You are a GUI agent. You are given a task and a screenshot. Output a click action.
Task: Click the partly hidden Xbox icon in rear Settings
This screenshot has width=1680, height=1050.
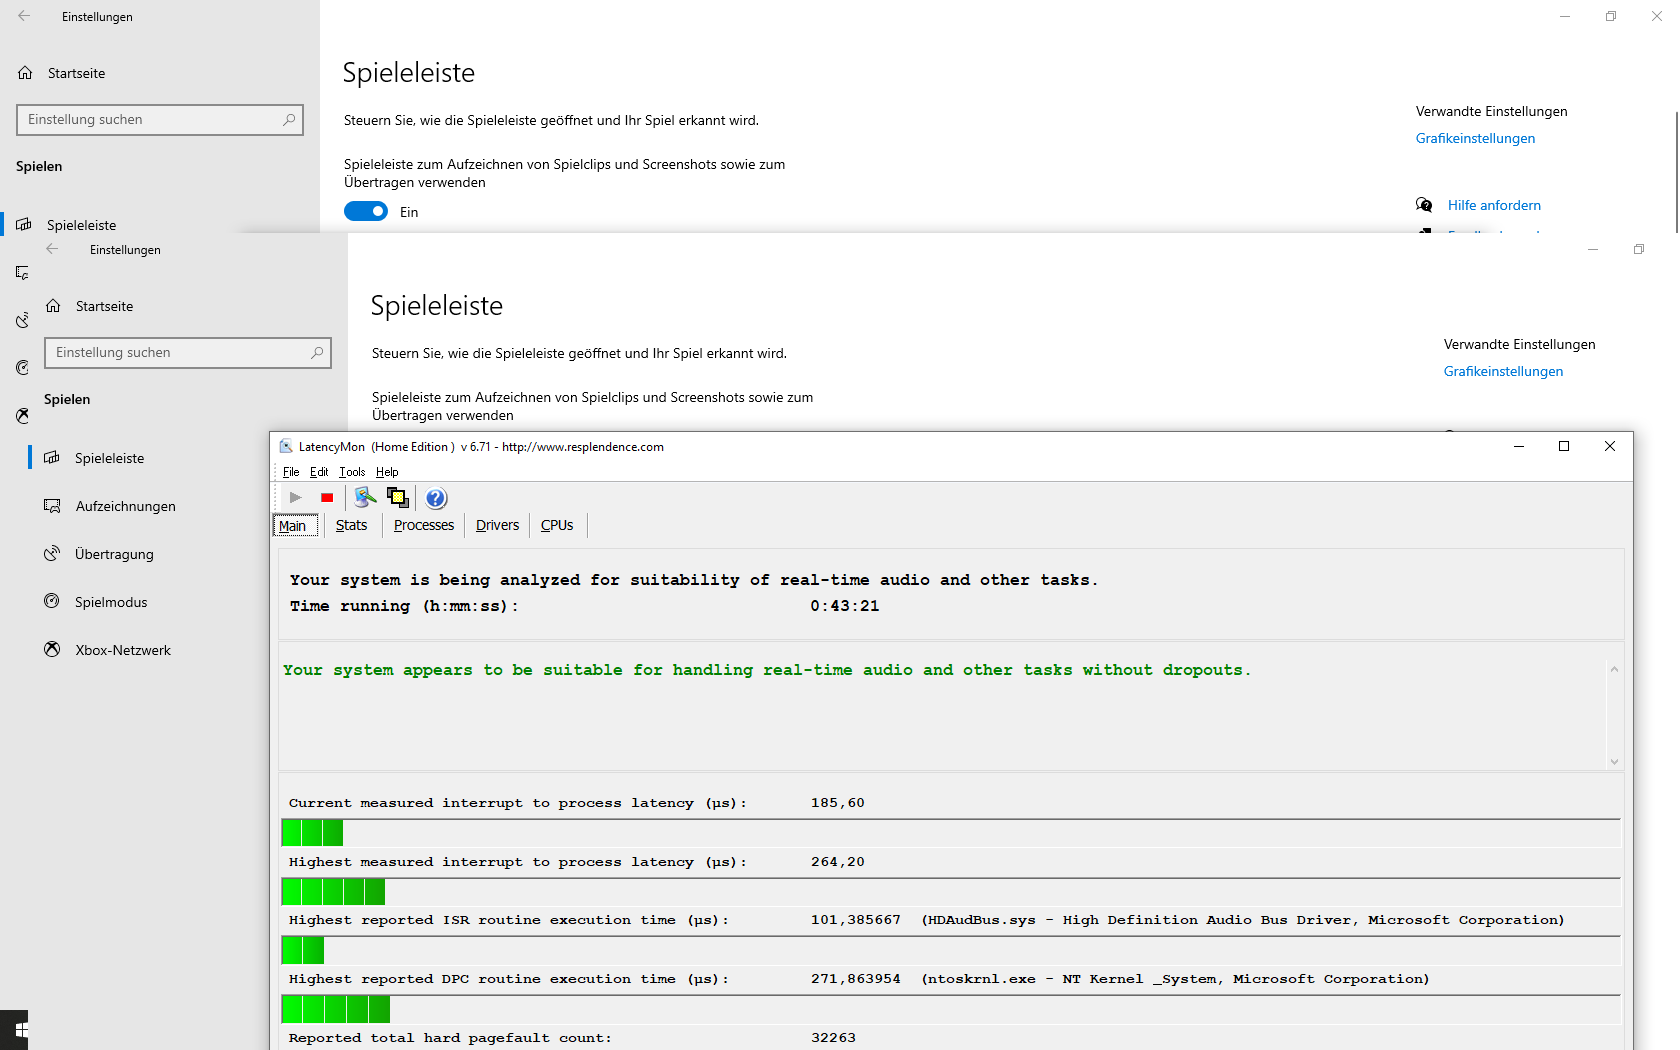(22, 416)
